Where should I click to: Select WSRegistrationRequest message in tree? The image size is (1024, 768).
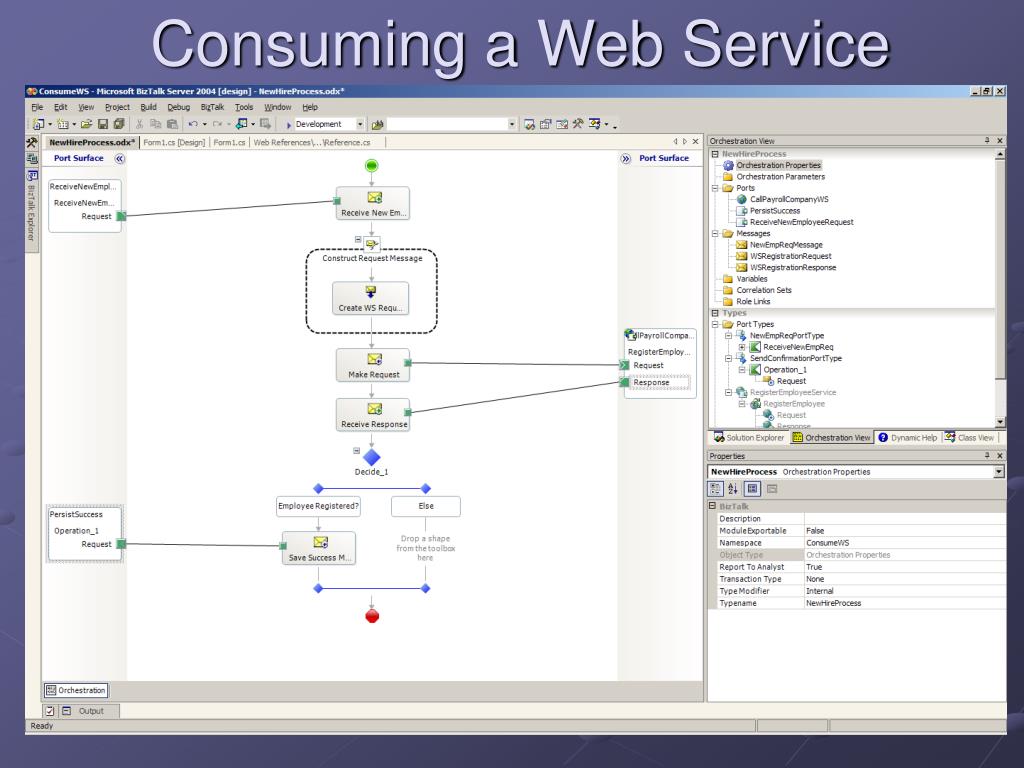pyautogui.click(x=783, y=256)
